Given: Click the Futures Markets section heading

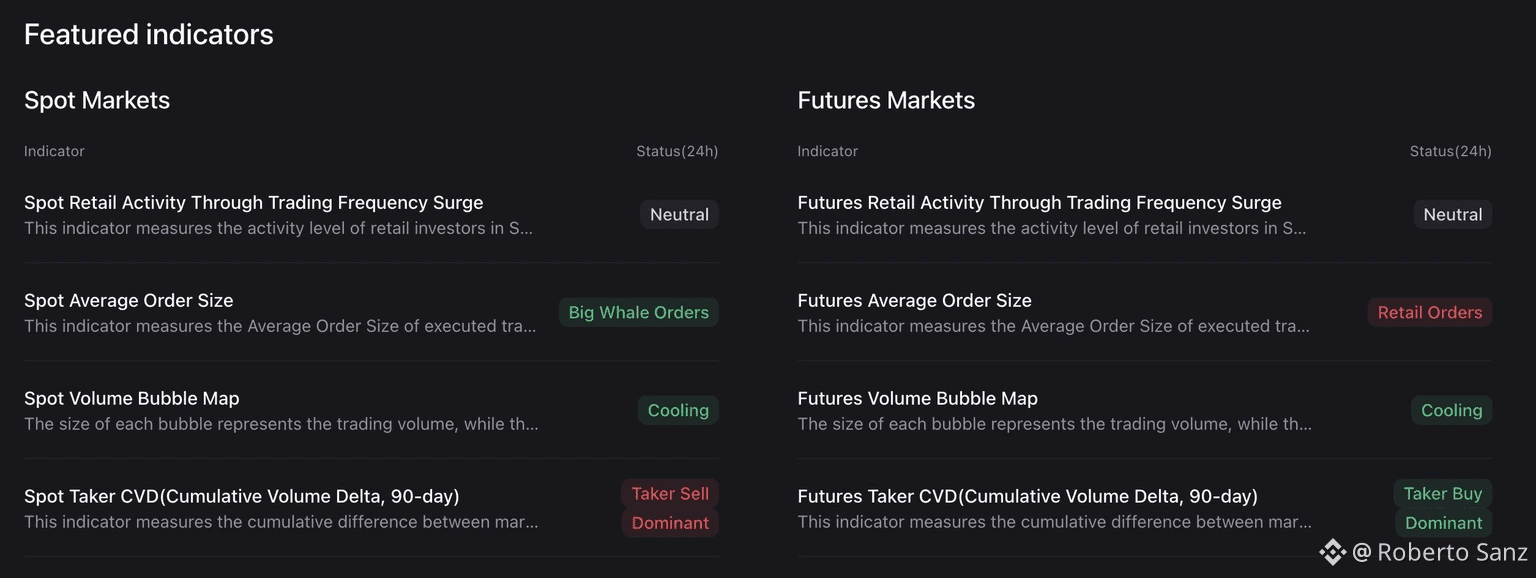Looking at the screenshot, I should [x=886, y=101].
